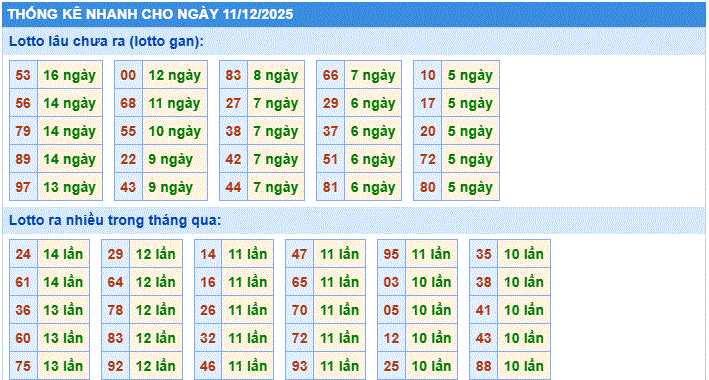The width and height of the screenshot is (709, 380).
Task: Select lotto number 97 cell
Action: pos(23,187)
